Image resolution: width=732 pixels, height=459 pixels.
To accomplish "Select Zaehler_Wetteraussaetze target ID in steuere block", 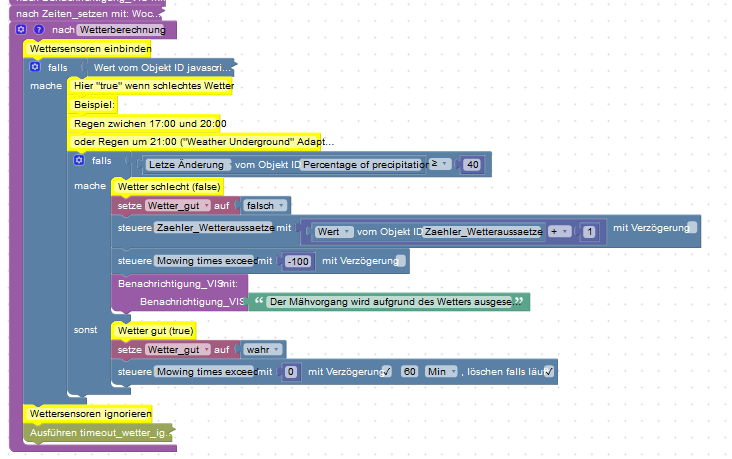I will coord(215,228).
